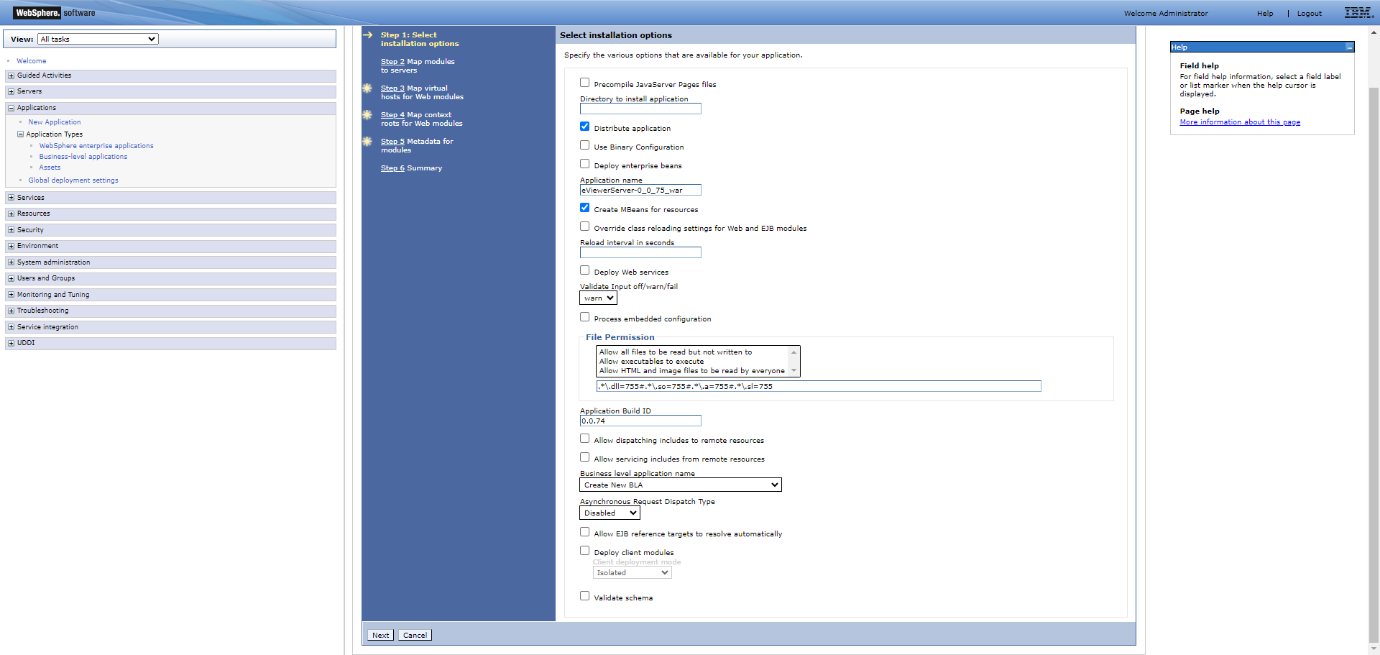Click the Application Build ID field

640,420
